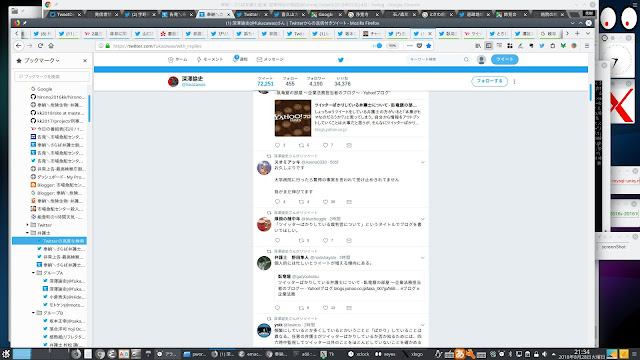
Task: Click the magnifier icon in Twitter search
Action: tap(466, 60)
